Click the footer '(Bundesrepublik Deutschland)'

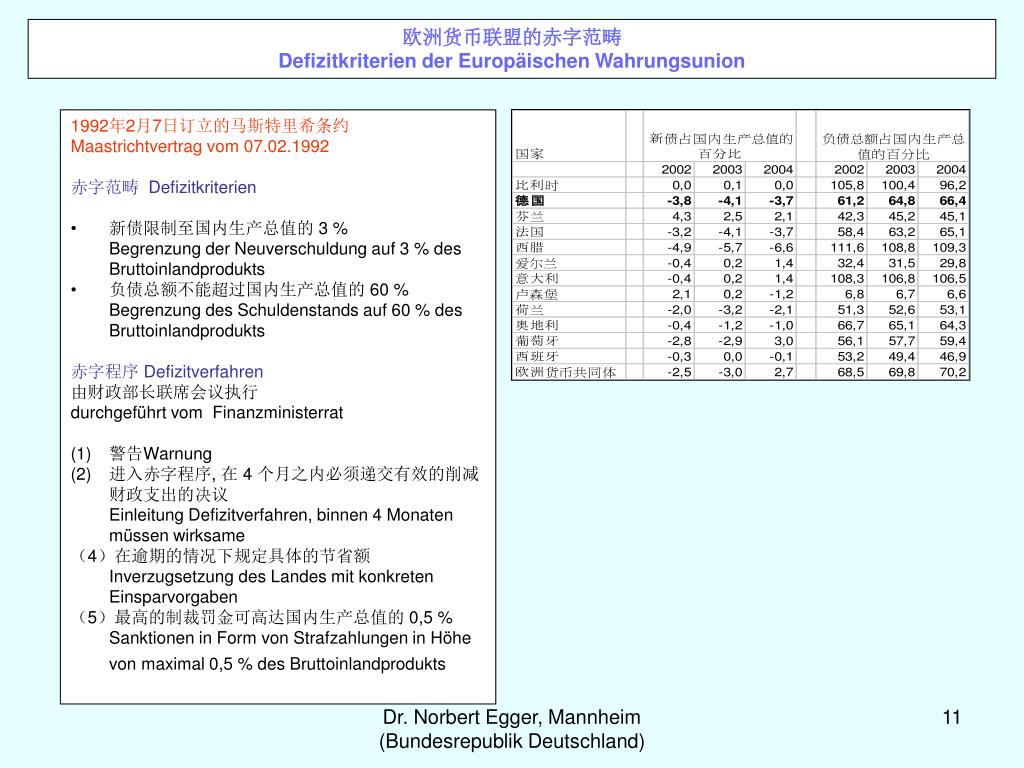click(x=511, y=741)
